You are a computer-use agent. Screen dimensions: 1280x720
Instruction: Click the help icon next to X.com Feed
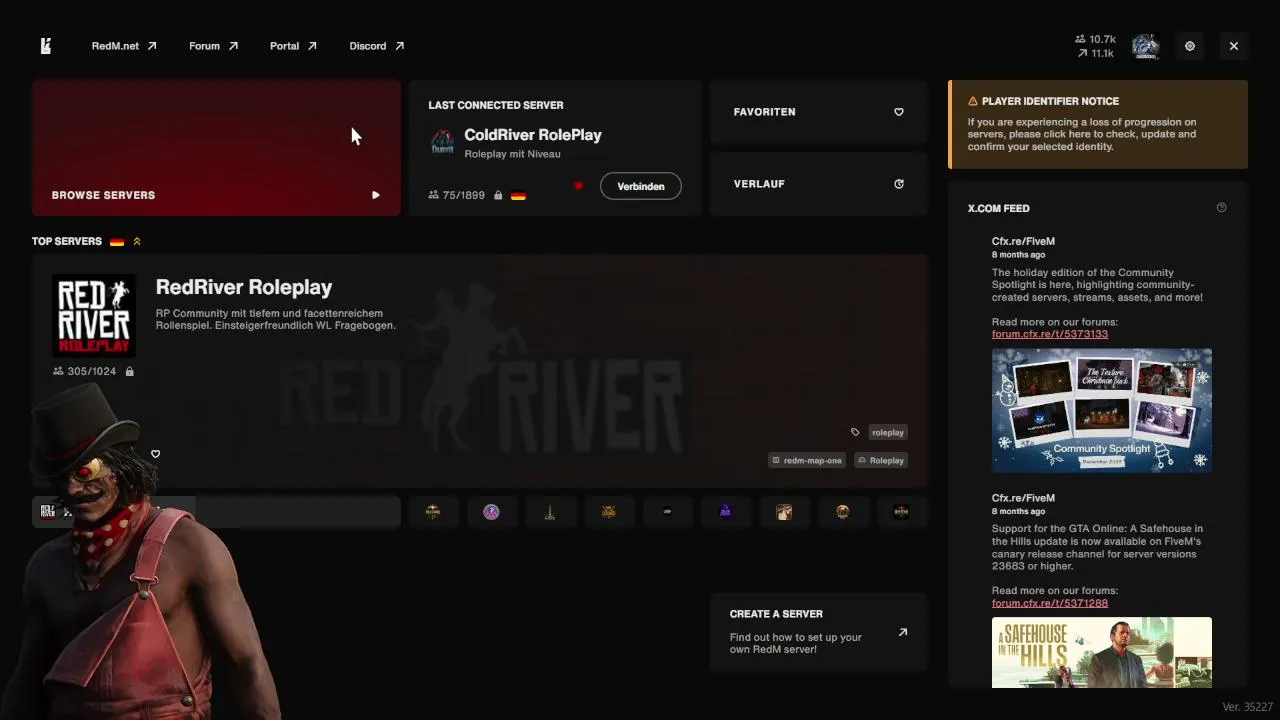tap(1221, 208)
